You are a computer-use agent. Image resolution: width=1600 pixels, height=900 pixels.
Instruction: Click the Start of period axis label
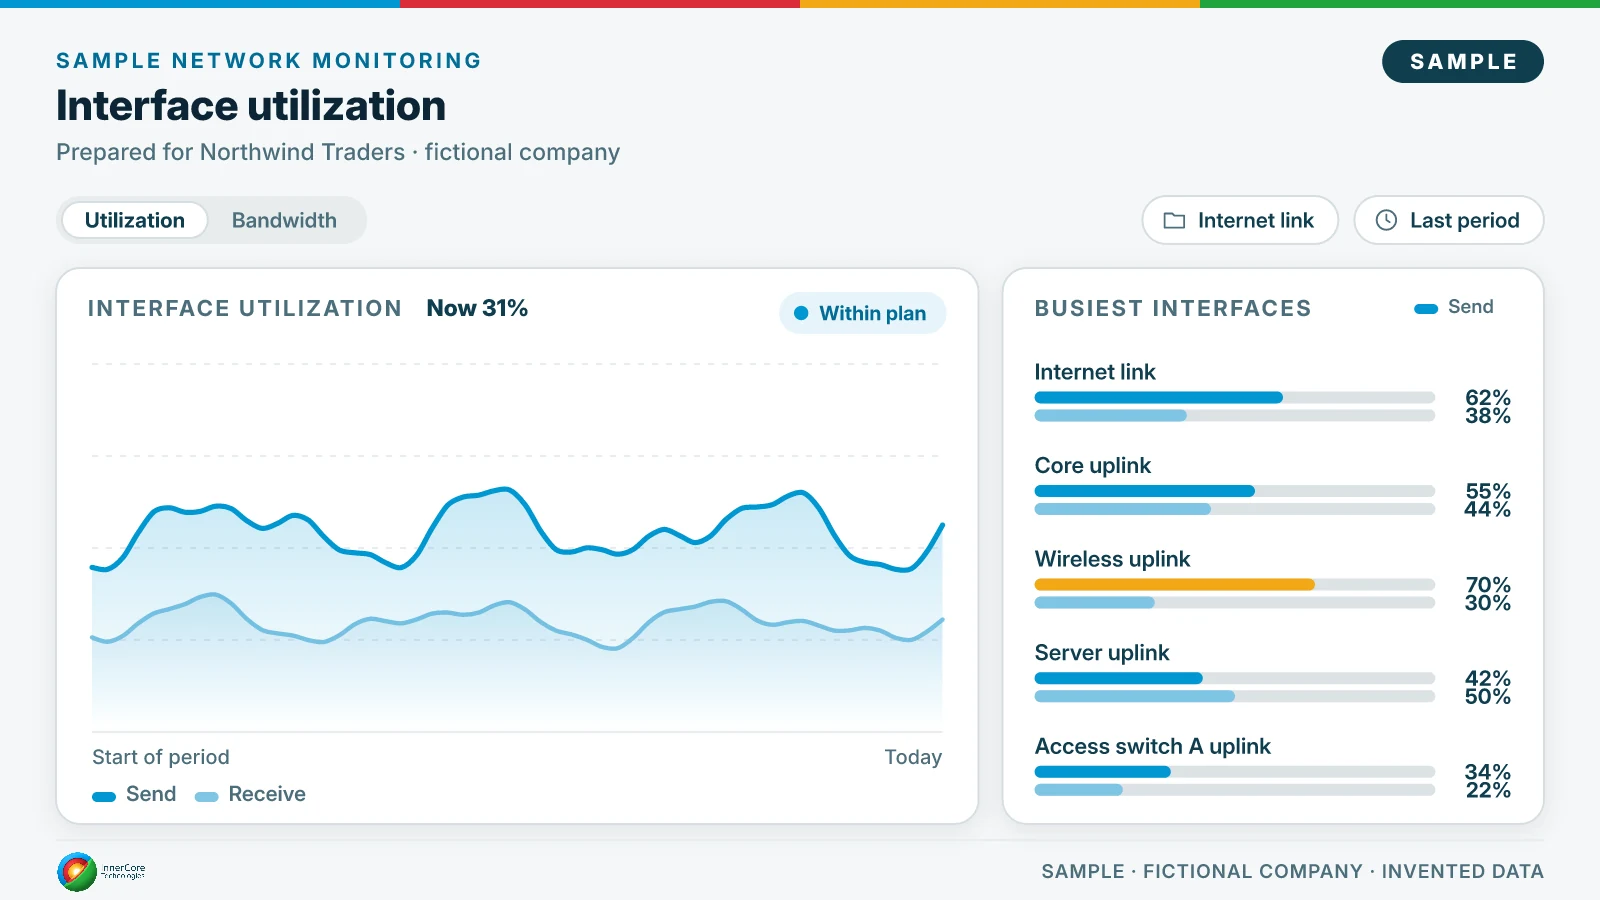tap(161, 757)
